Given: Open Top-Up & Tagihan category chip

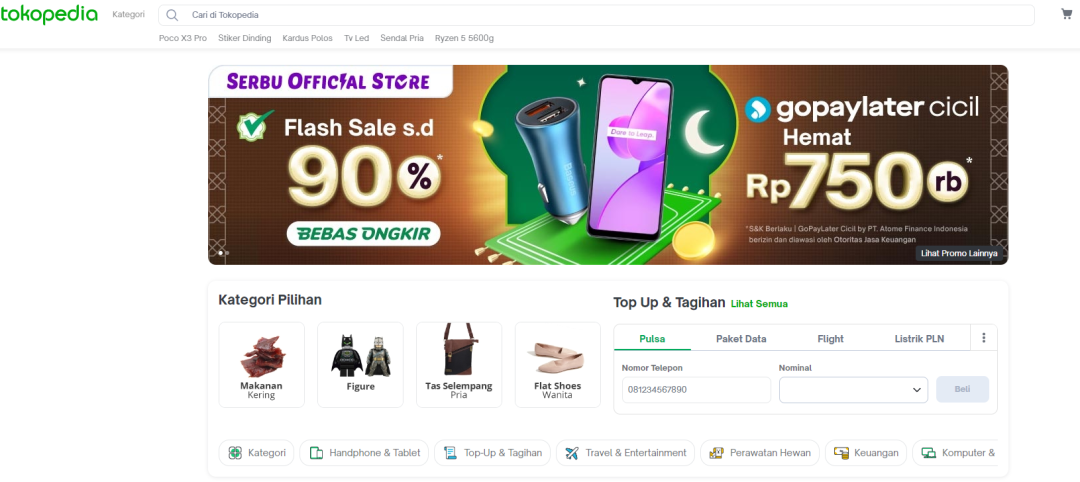Looking at the screenshot, I should 492,453.
